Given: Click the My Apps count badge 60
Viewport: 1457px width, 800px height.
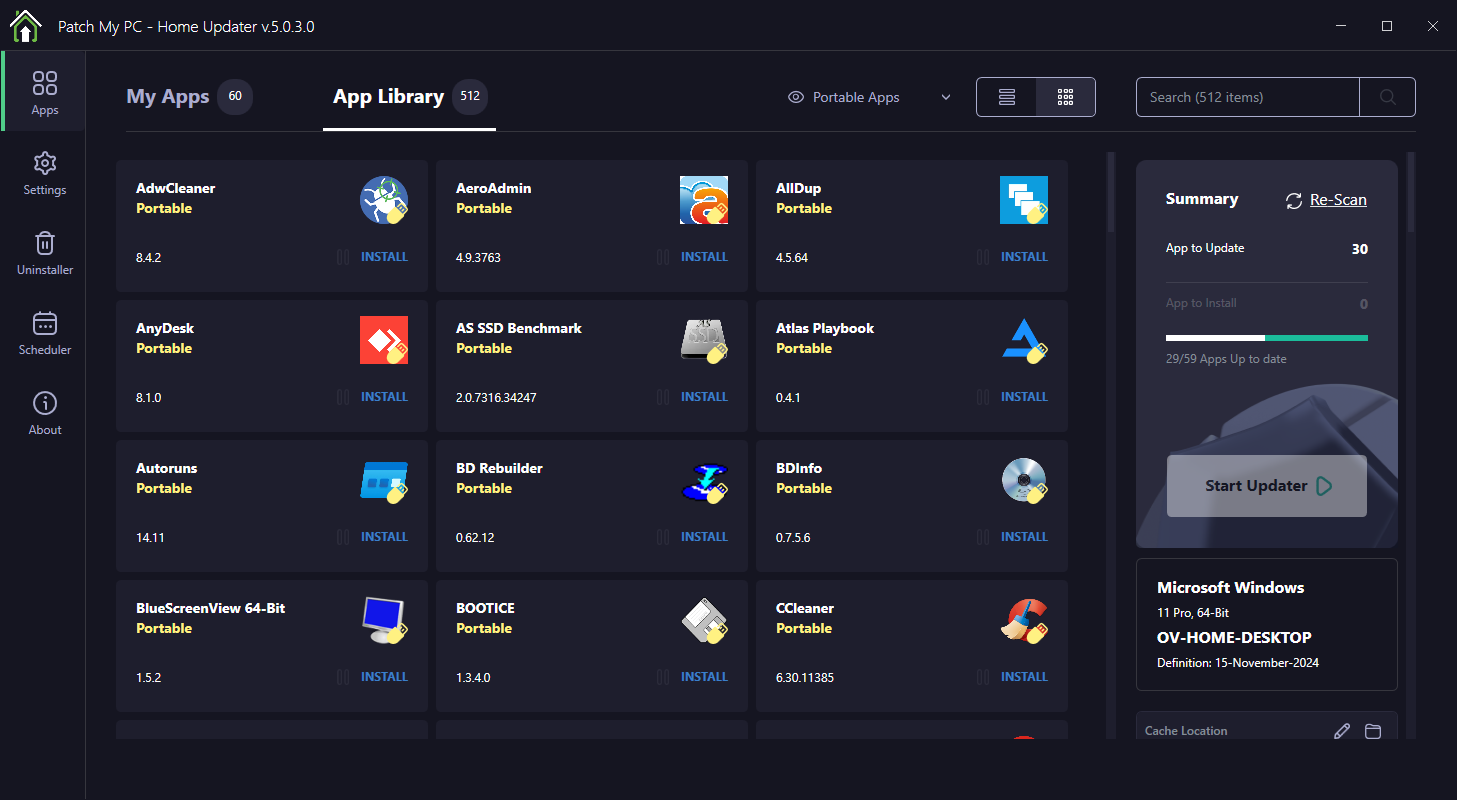Looking at the screenshot, I should point(235,97).
